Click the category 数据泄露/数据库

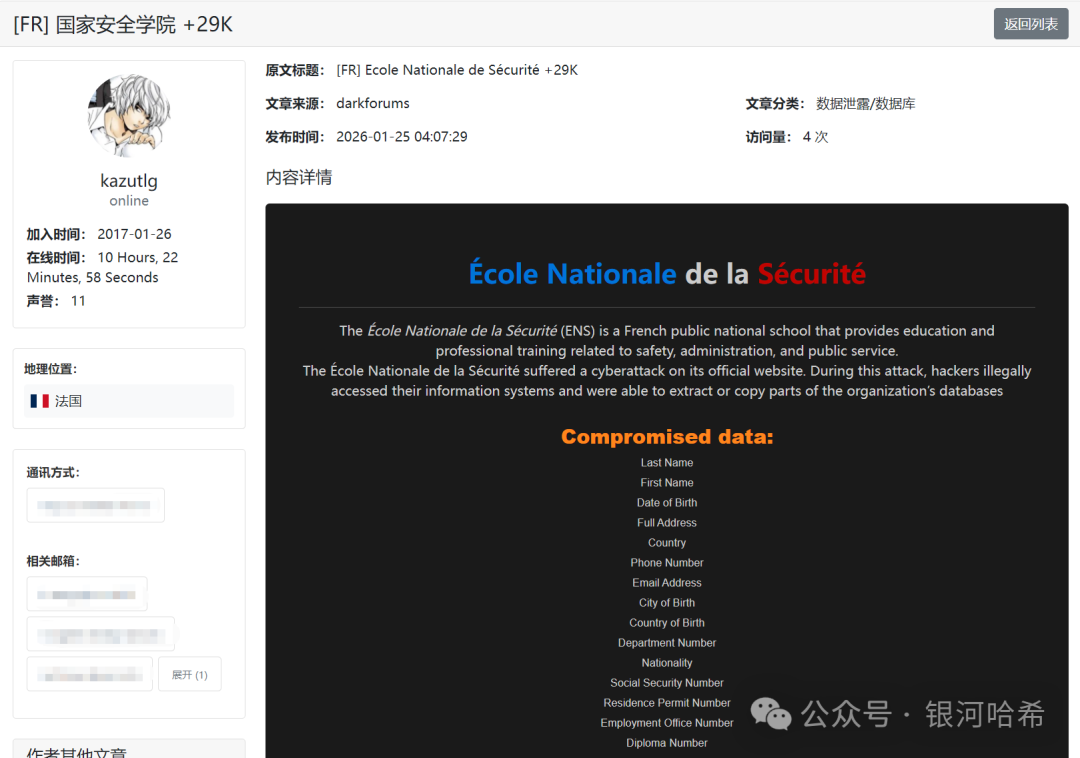coord(866,104)
